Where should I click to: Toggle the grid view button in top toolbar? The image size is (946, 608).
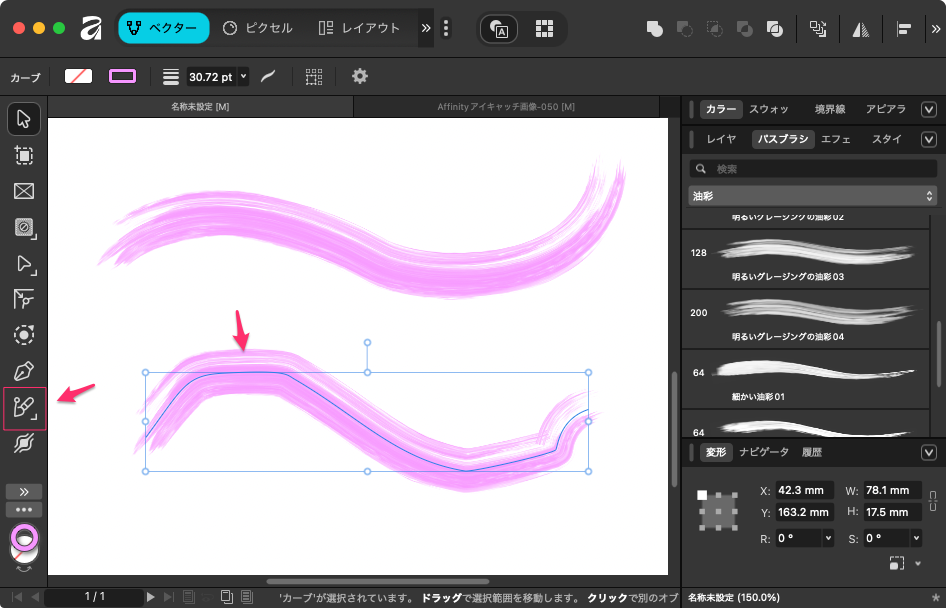click(x=544, y=29)
